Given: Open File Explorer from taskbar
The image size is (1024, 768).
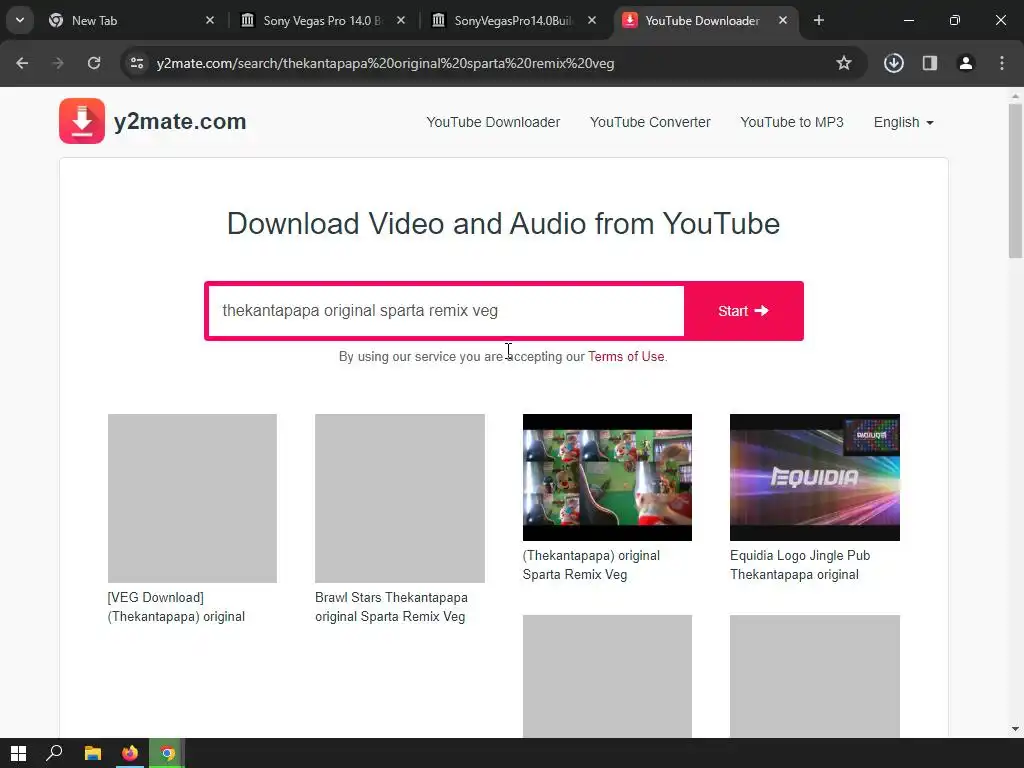Looking at the screenshot, I should (93, 754).
